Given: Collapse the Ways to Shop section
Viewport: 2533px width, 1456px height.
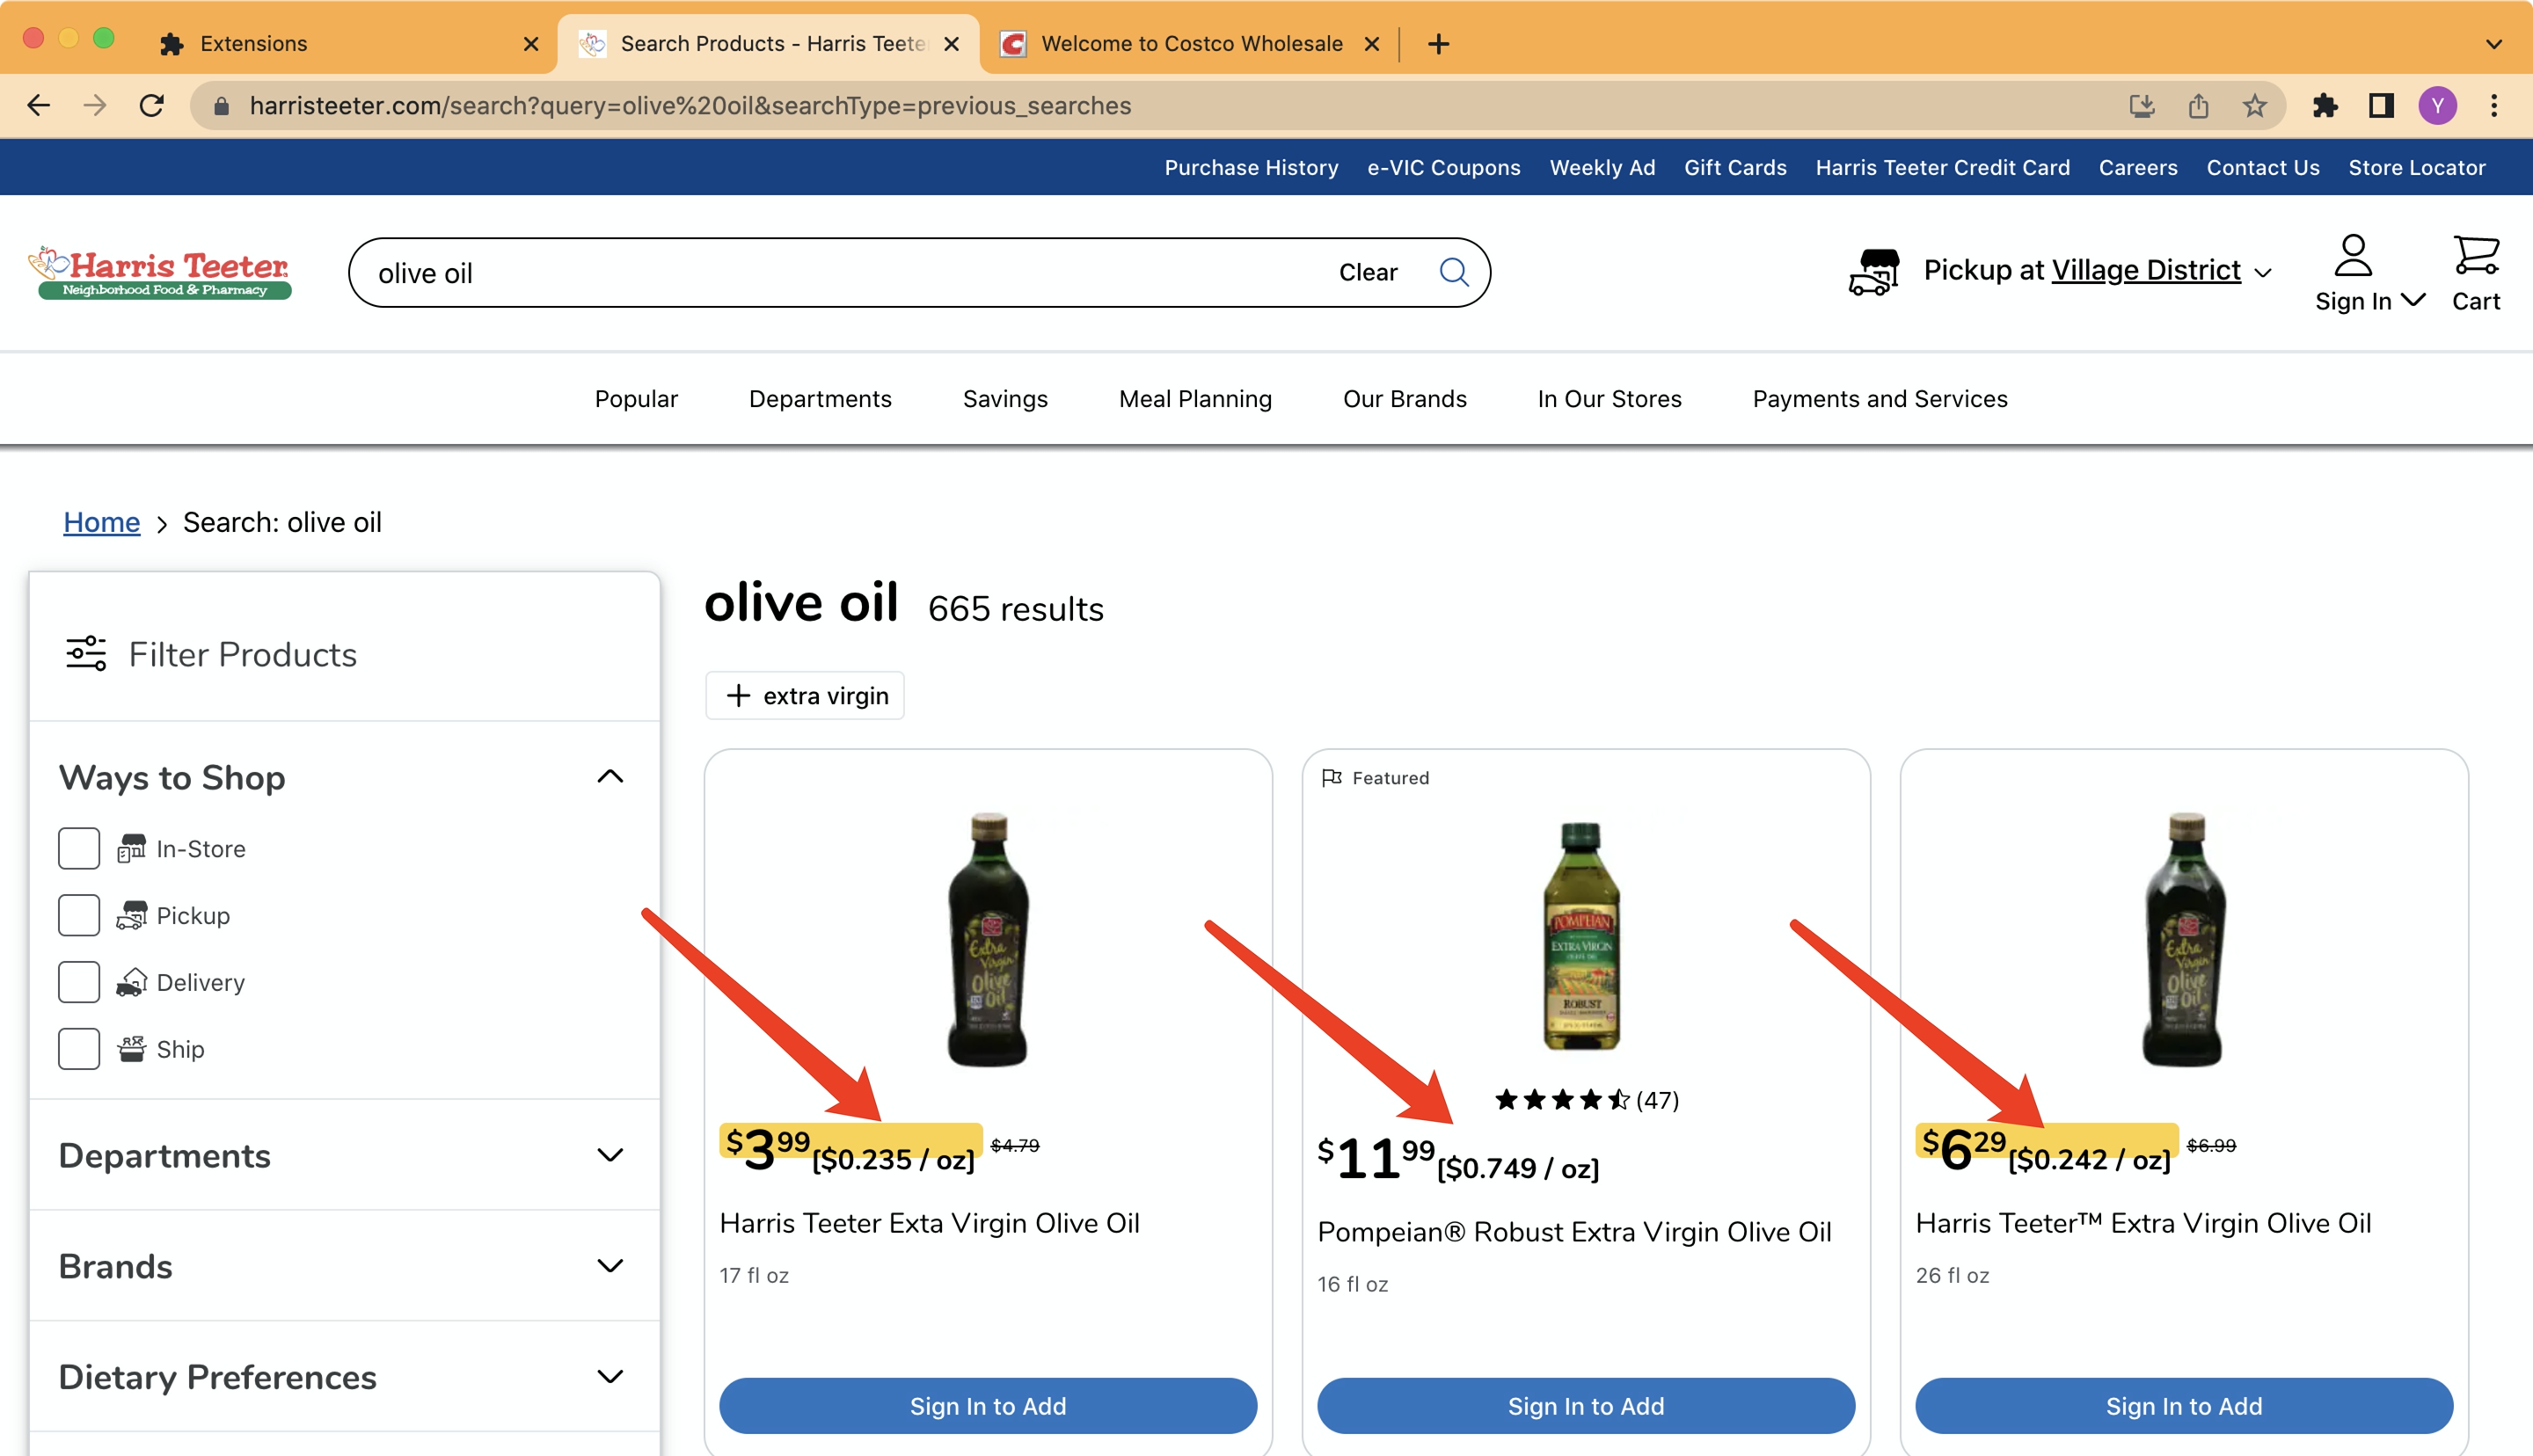Looking at the screenshot, I should pos(609,777).
